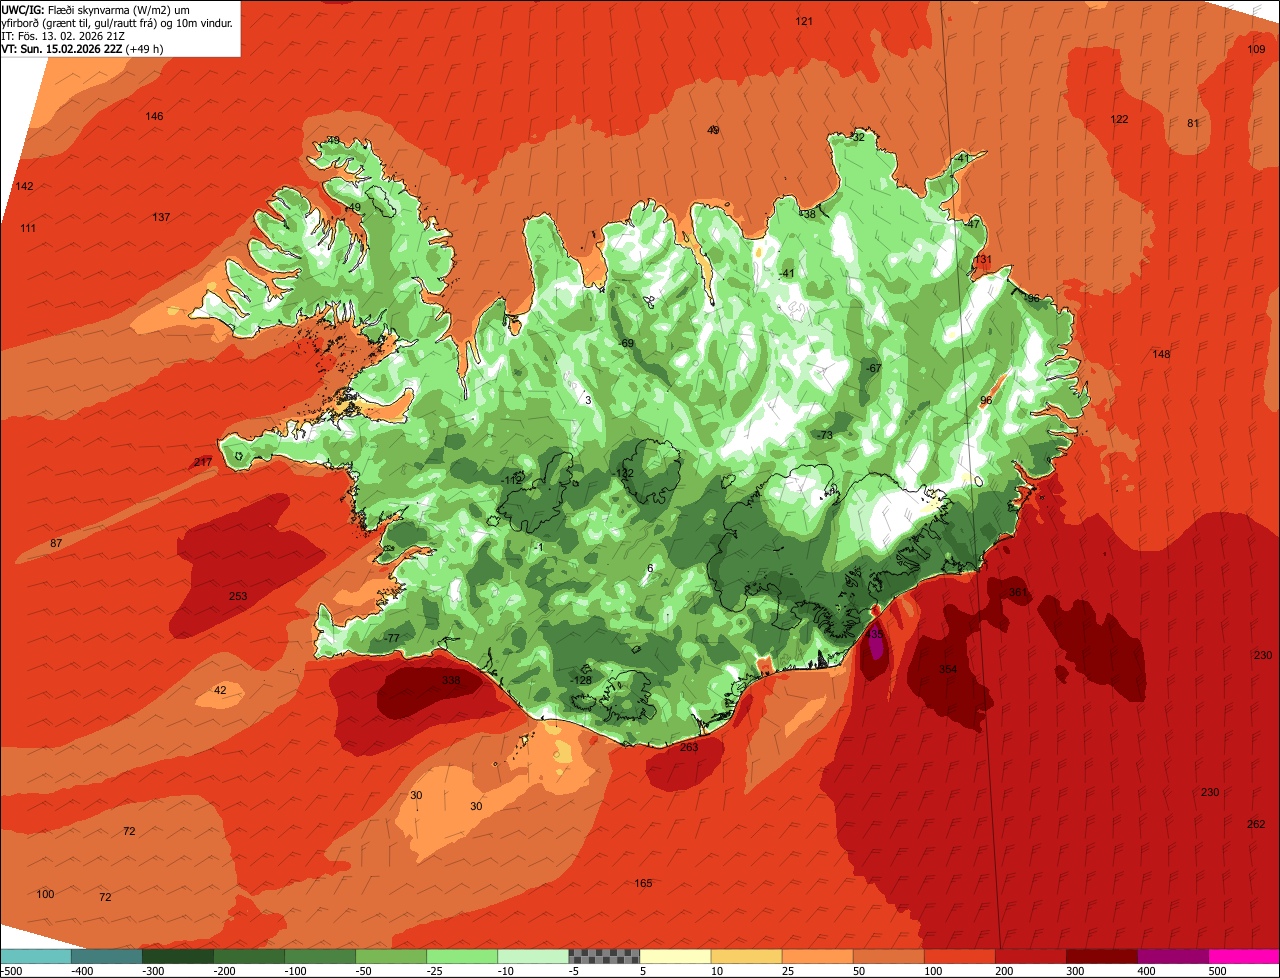Viewport: 1280px width, 978px height.
Task: Click the value 81 in the northeast
Action: pyautogui.click(x=1192, y=123)
